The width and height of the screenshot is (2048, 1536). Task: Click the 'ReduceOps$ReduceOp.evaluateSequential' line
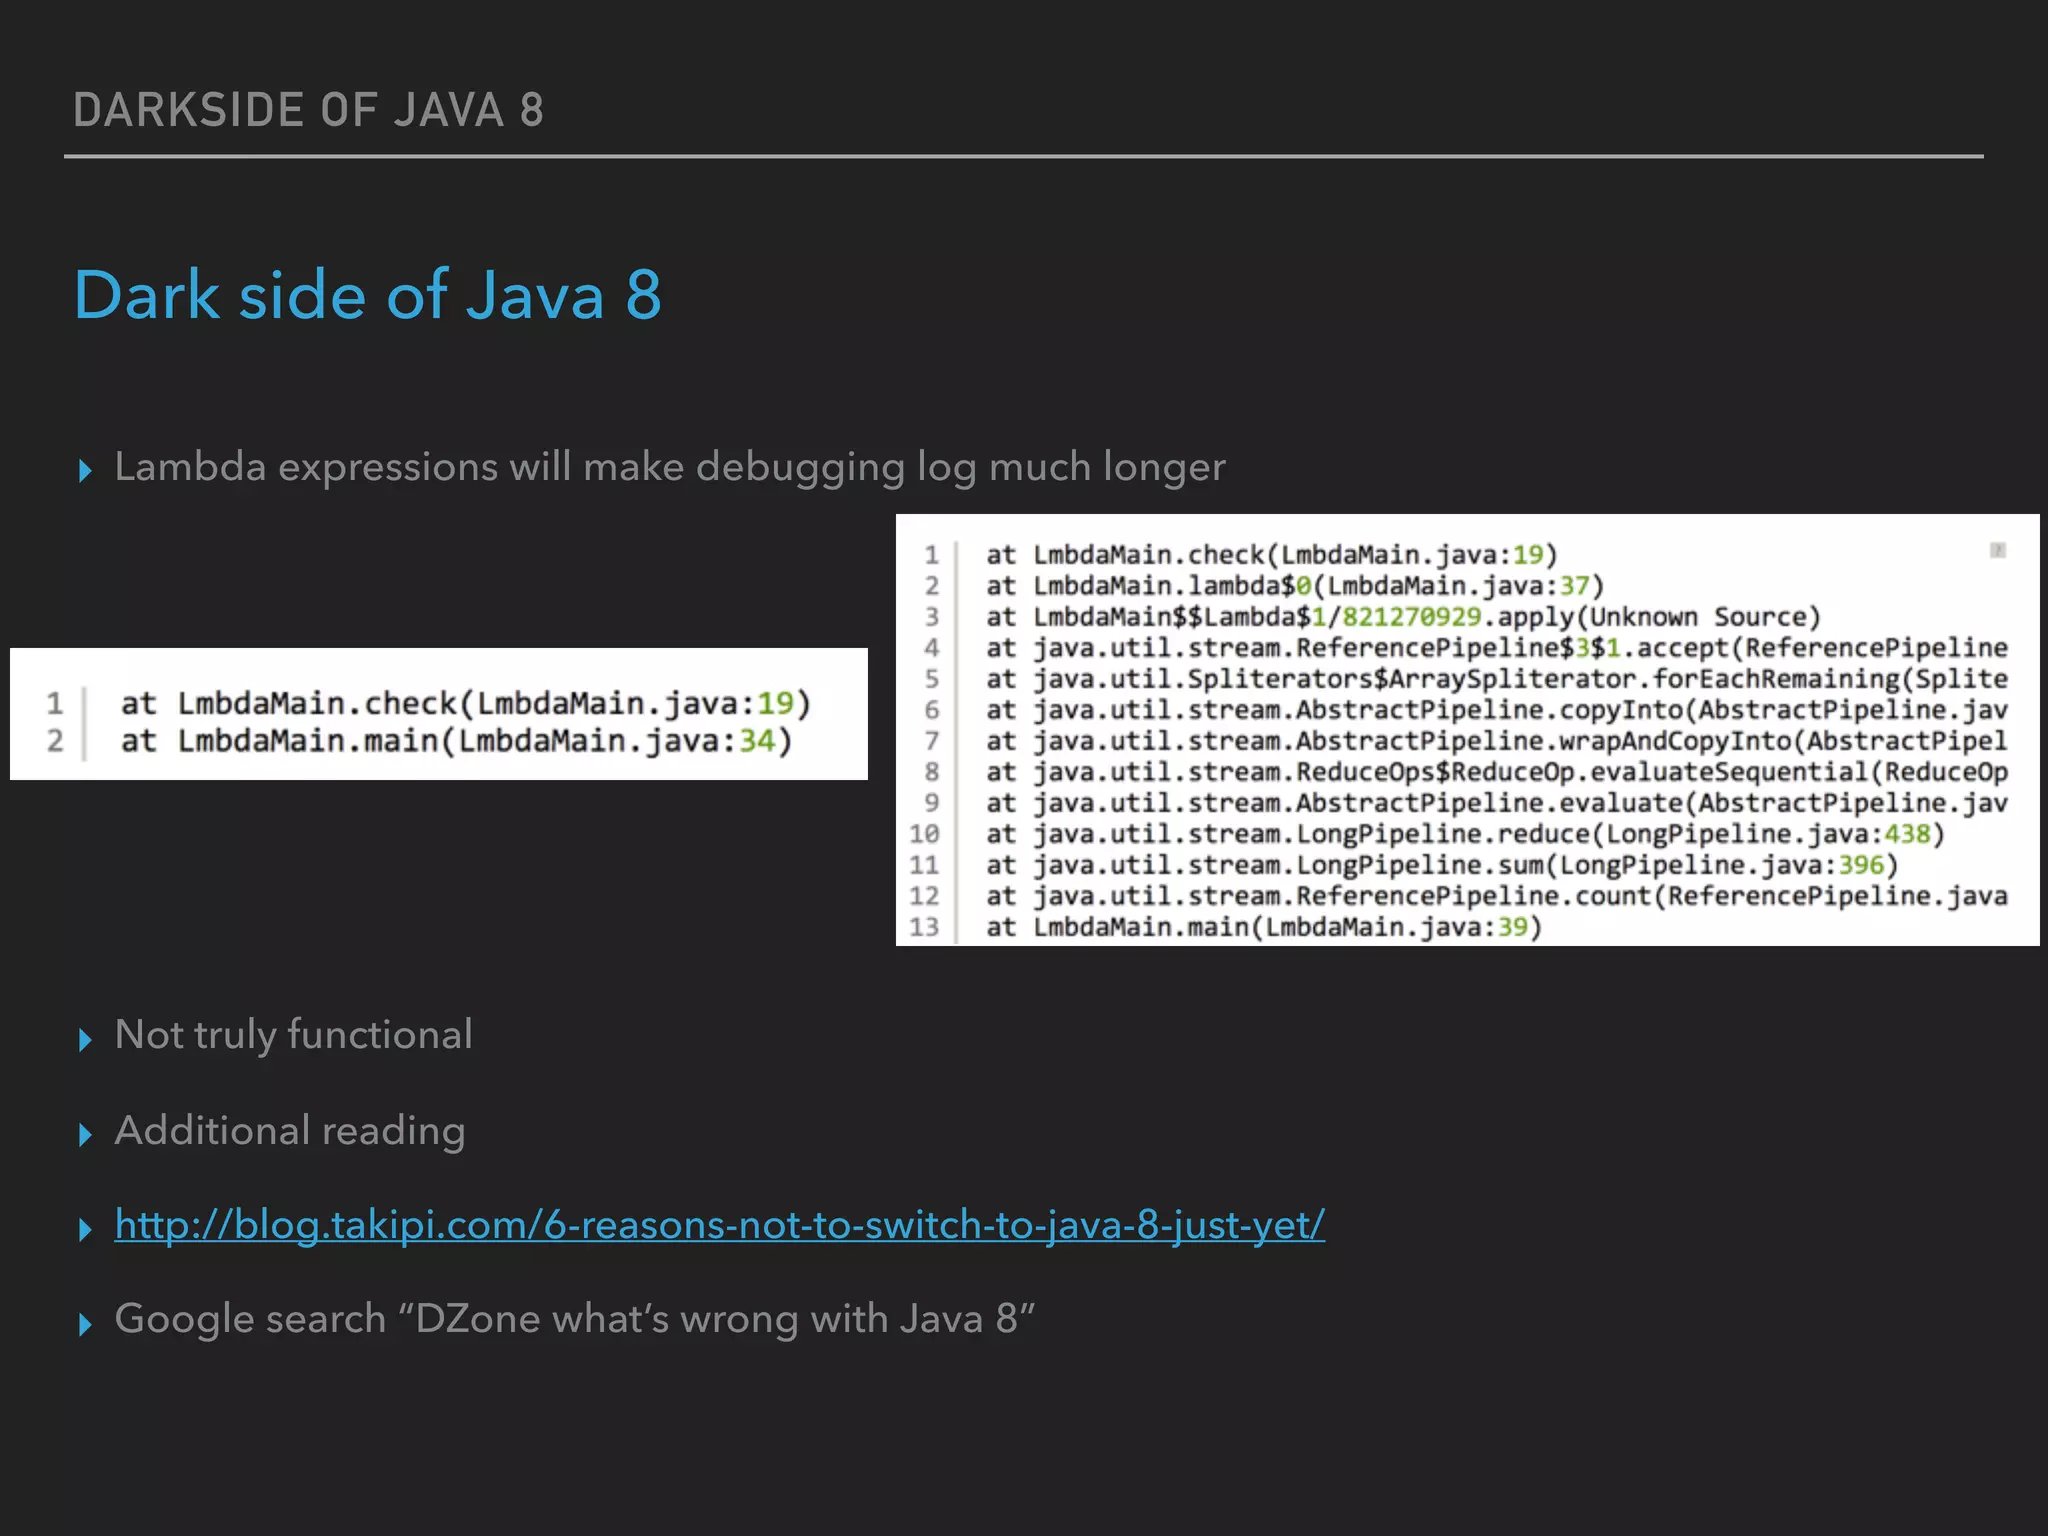click(x=1497, y=772)
